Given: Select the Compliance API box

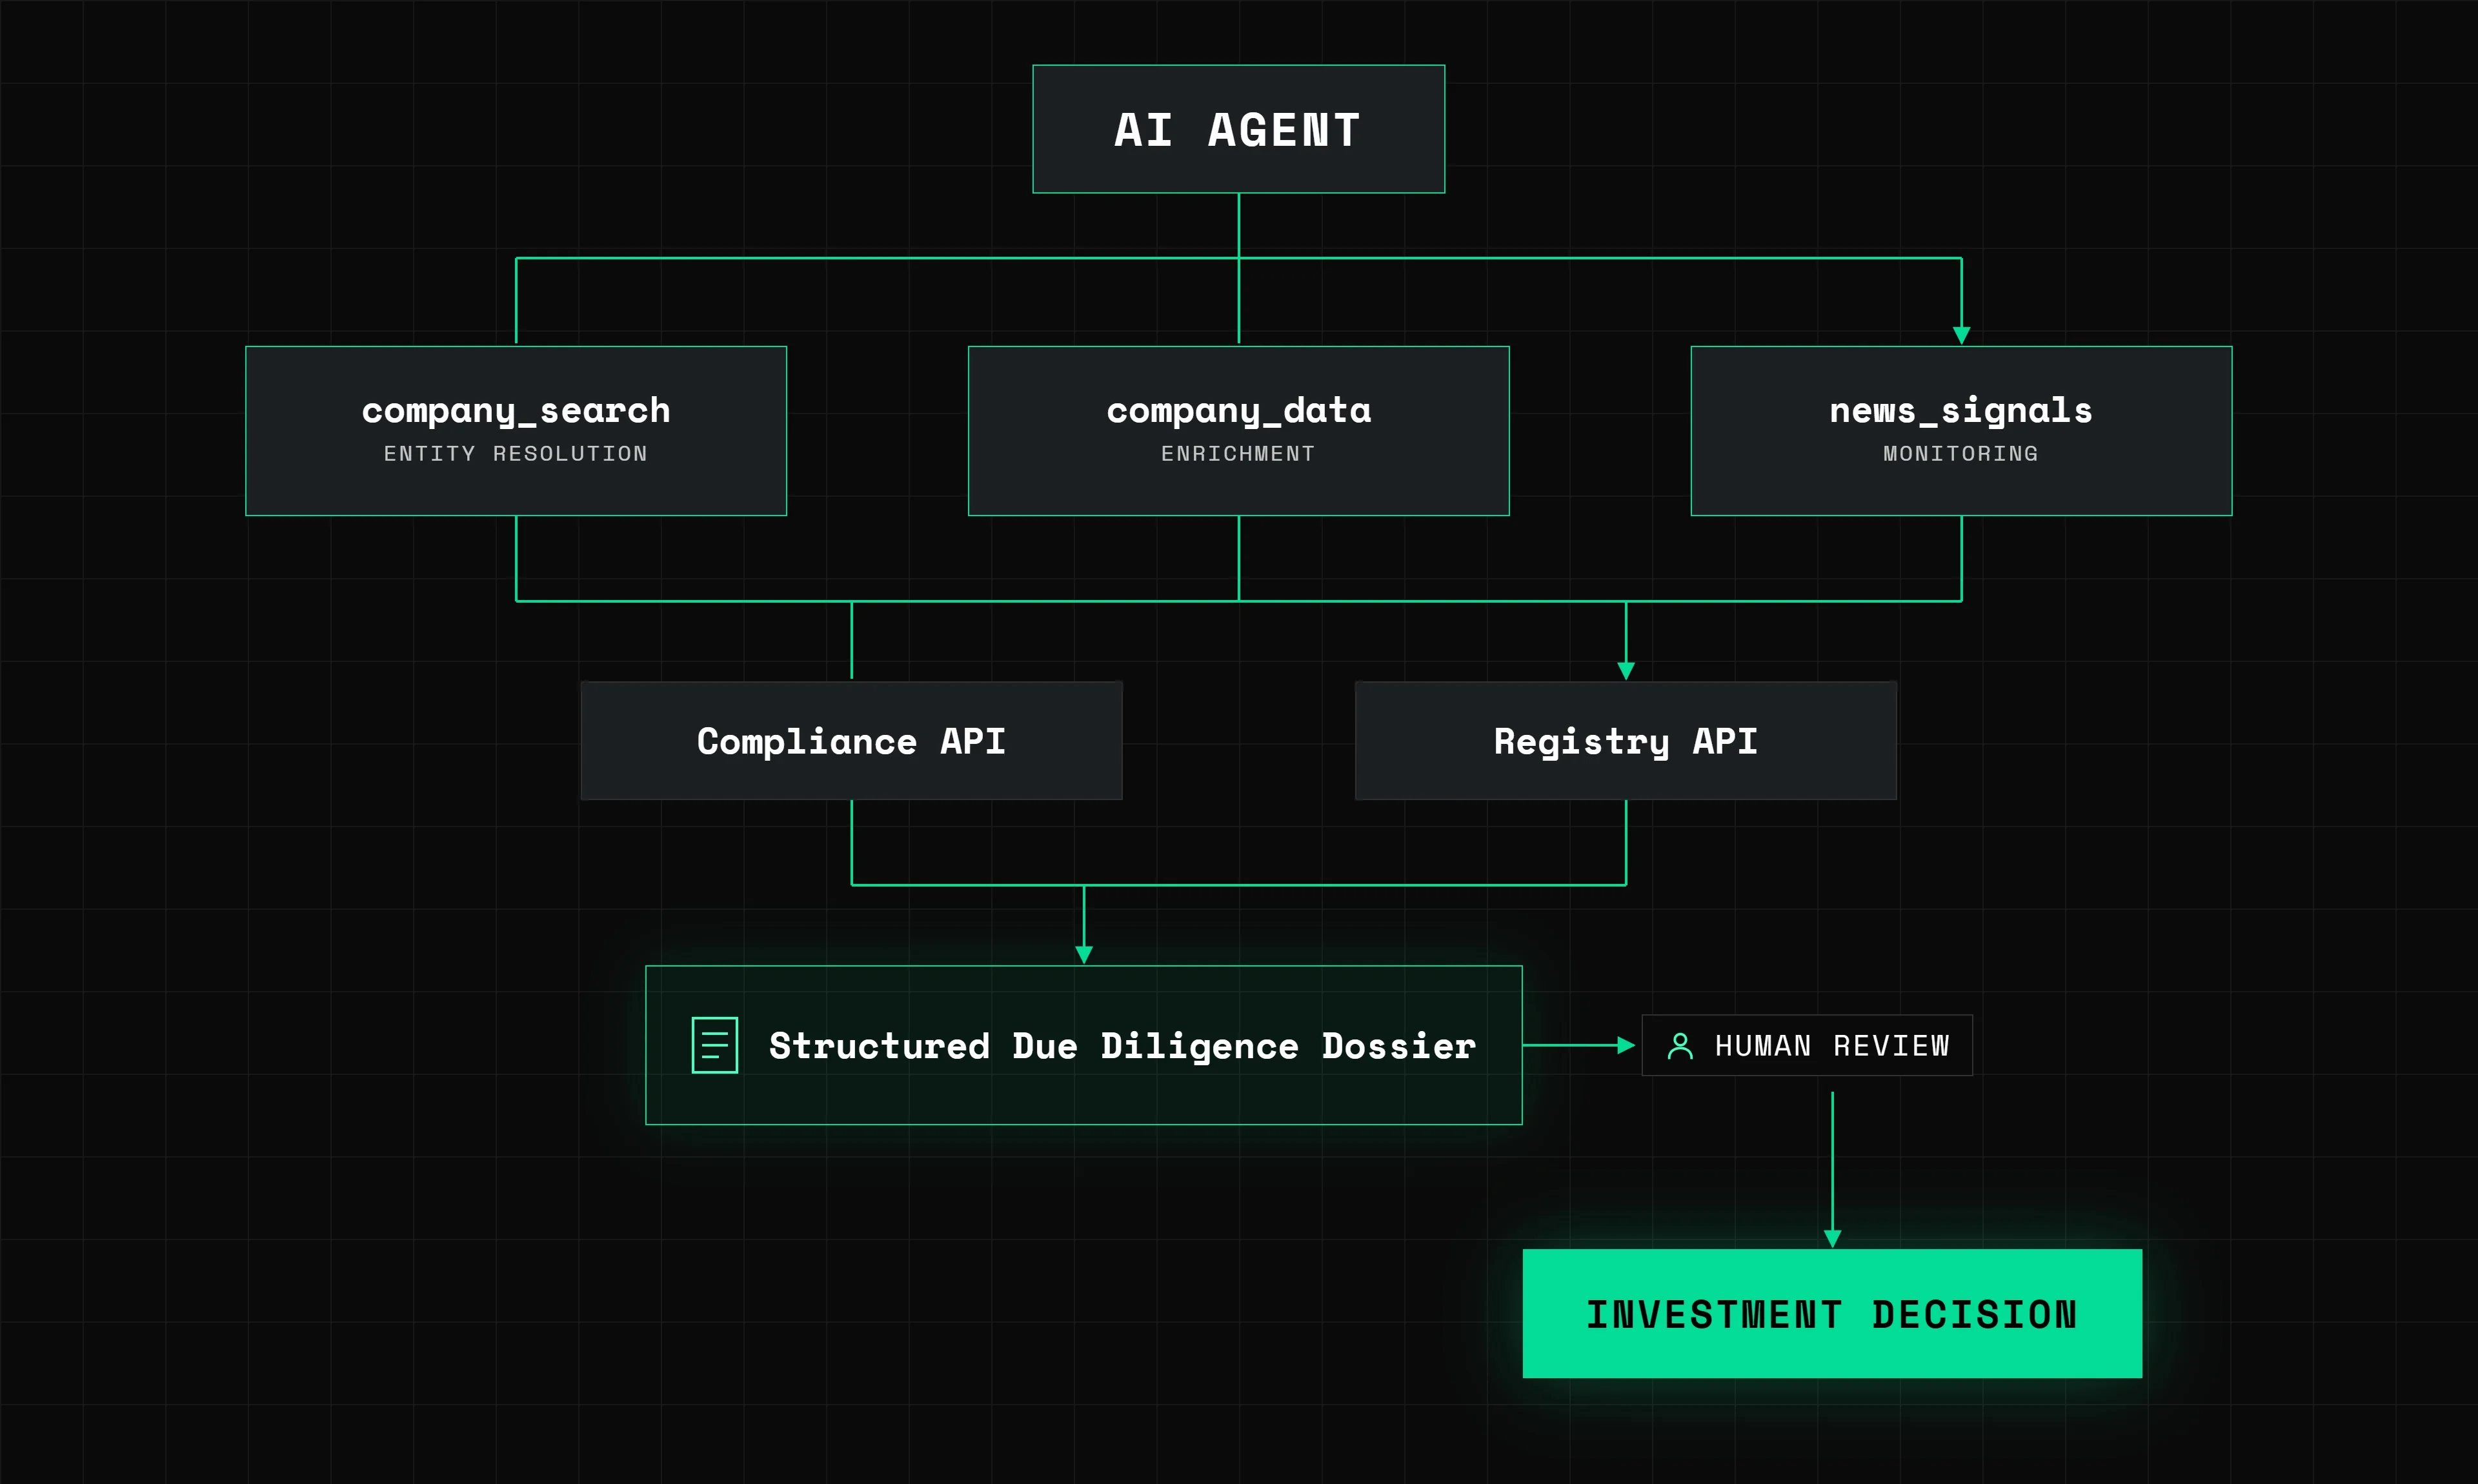Looking at the screenshot, I should pos(851,741).
